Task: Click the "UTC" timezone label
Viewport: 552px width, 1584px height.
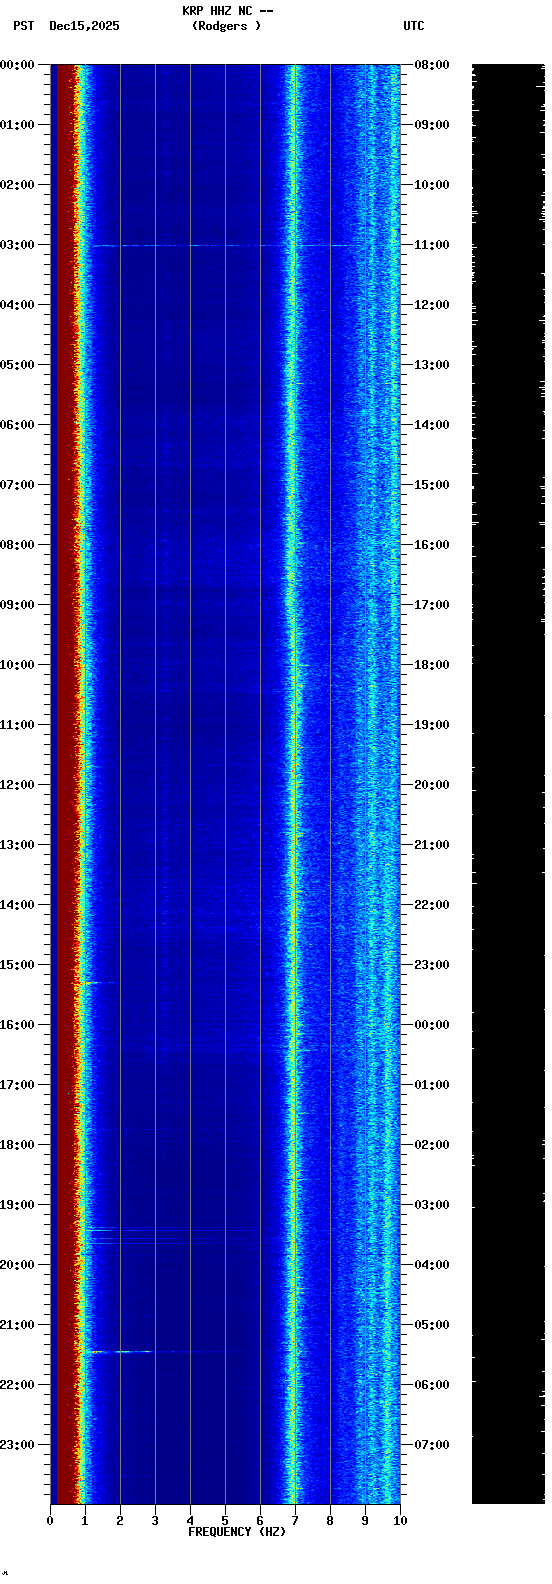Action: (414, 26)
